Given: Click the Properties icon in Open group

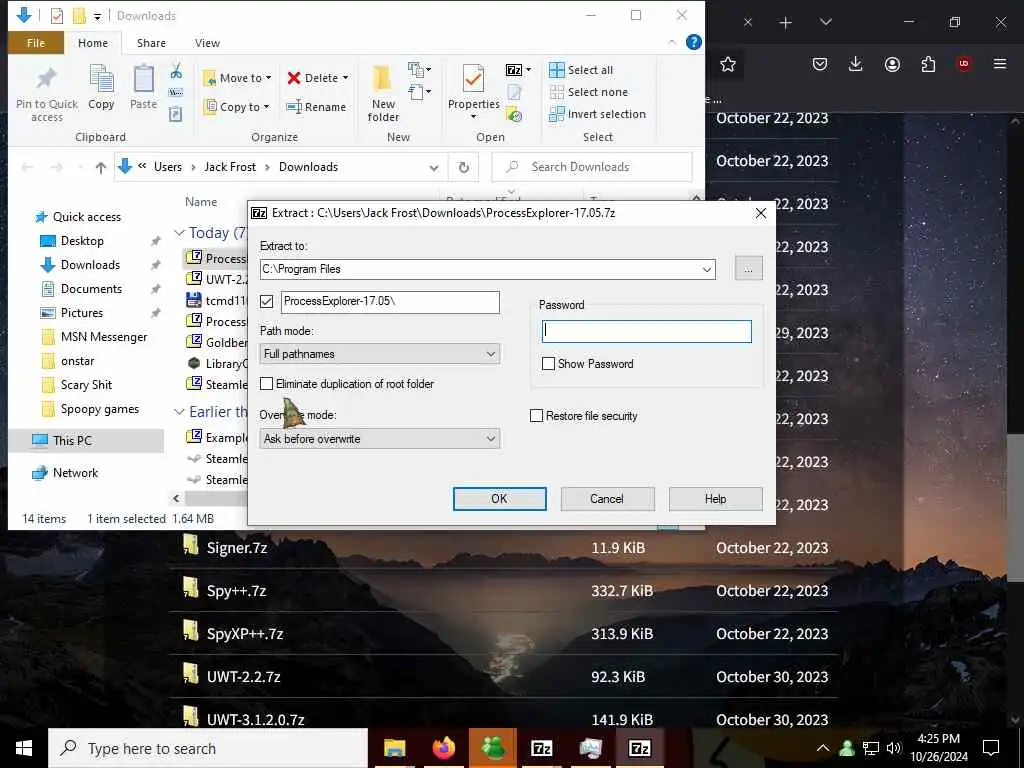Looking at the screenshot, I should click(x=473, y=80).
